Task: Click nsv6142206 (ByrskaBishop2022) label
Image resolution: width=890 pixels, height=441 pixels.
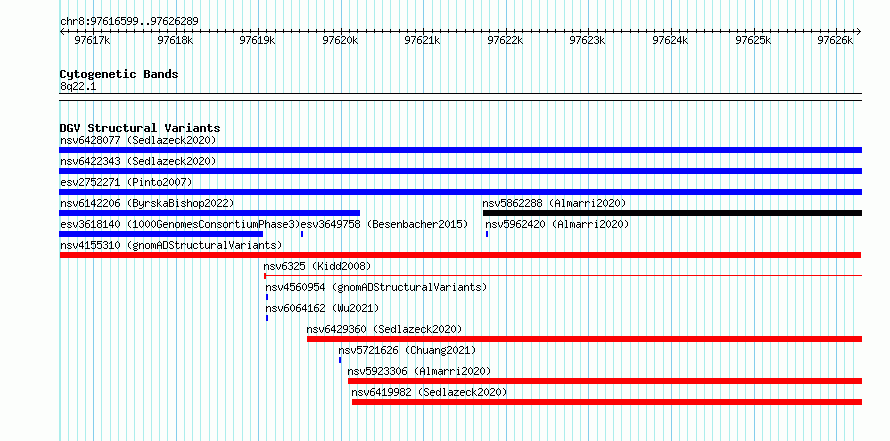Action: click(x=147, y=203)
